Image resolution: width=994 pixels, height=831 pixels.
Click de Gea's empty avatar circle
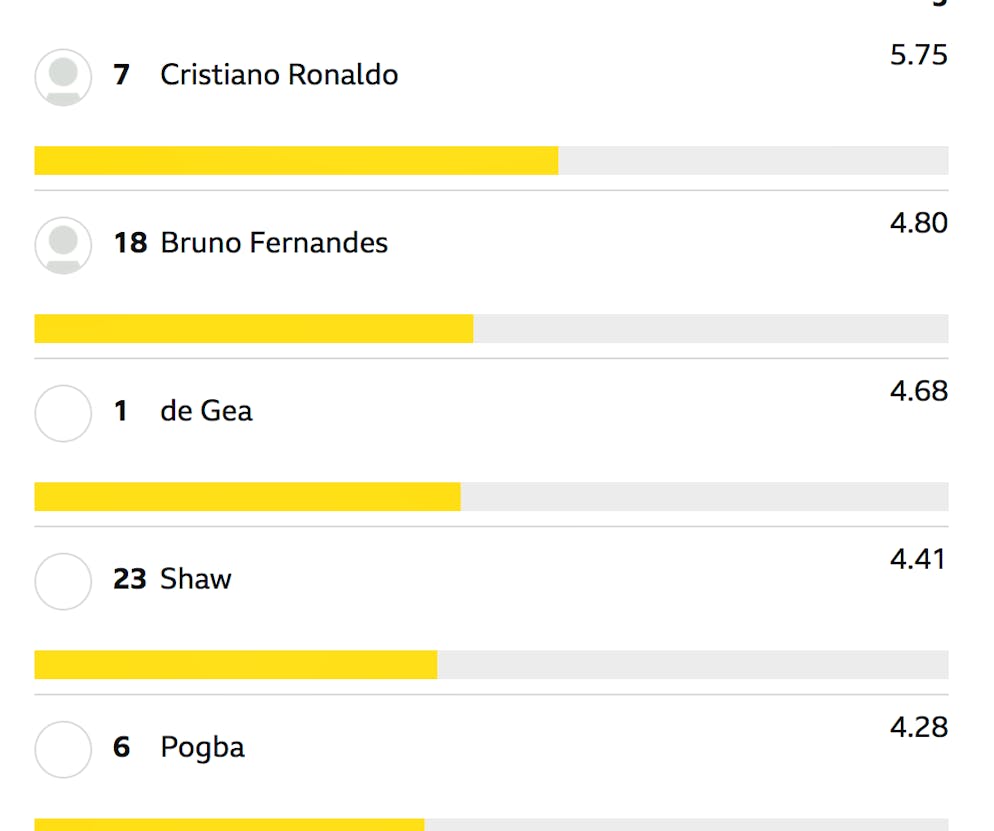63,413
